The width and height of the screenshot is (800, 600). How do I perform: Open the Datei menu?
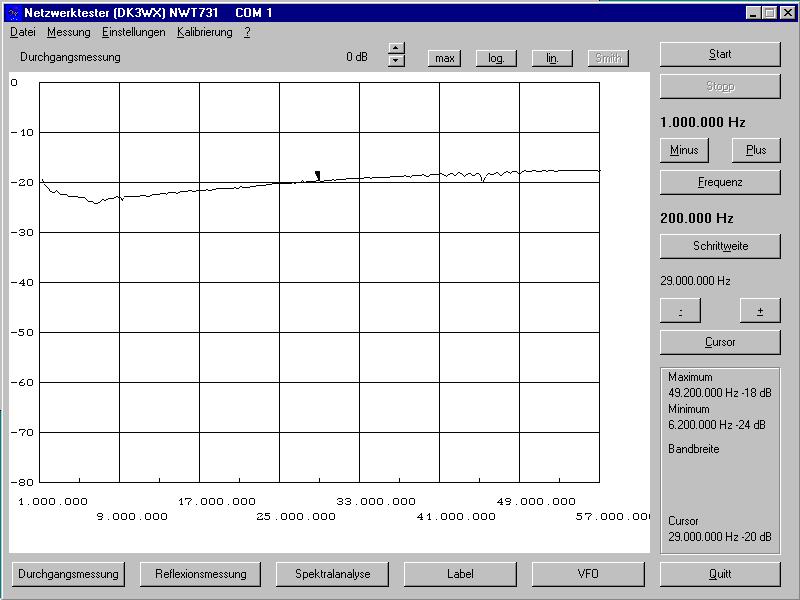click(x=22, y=32)
